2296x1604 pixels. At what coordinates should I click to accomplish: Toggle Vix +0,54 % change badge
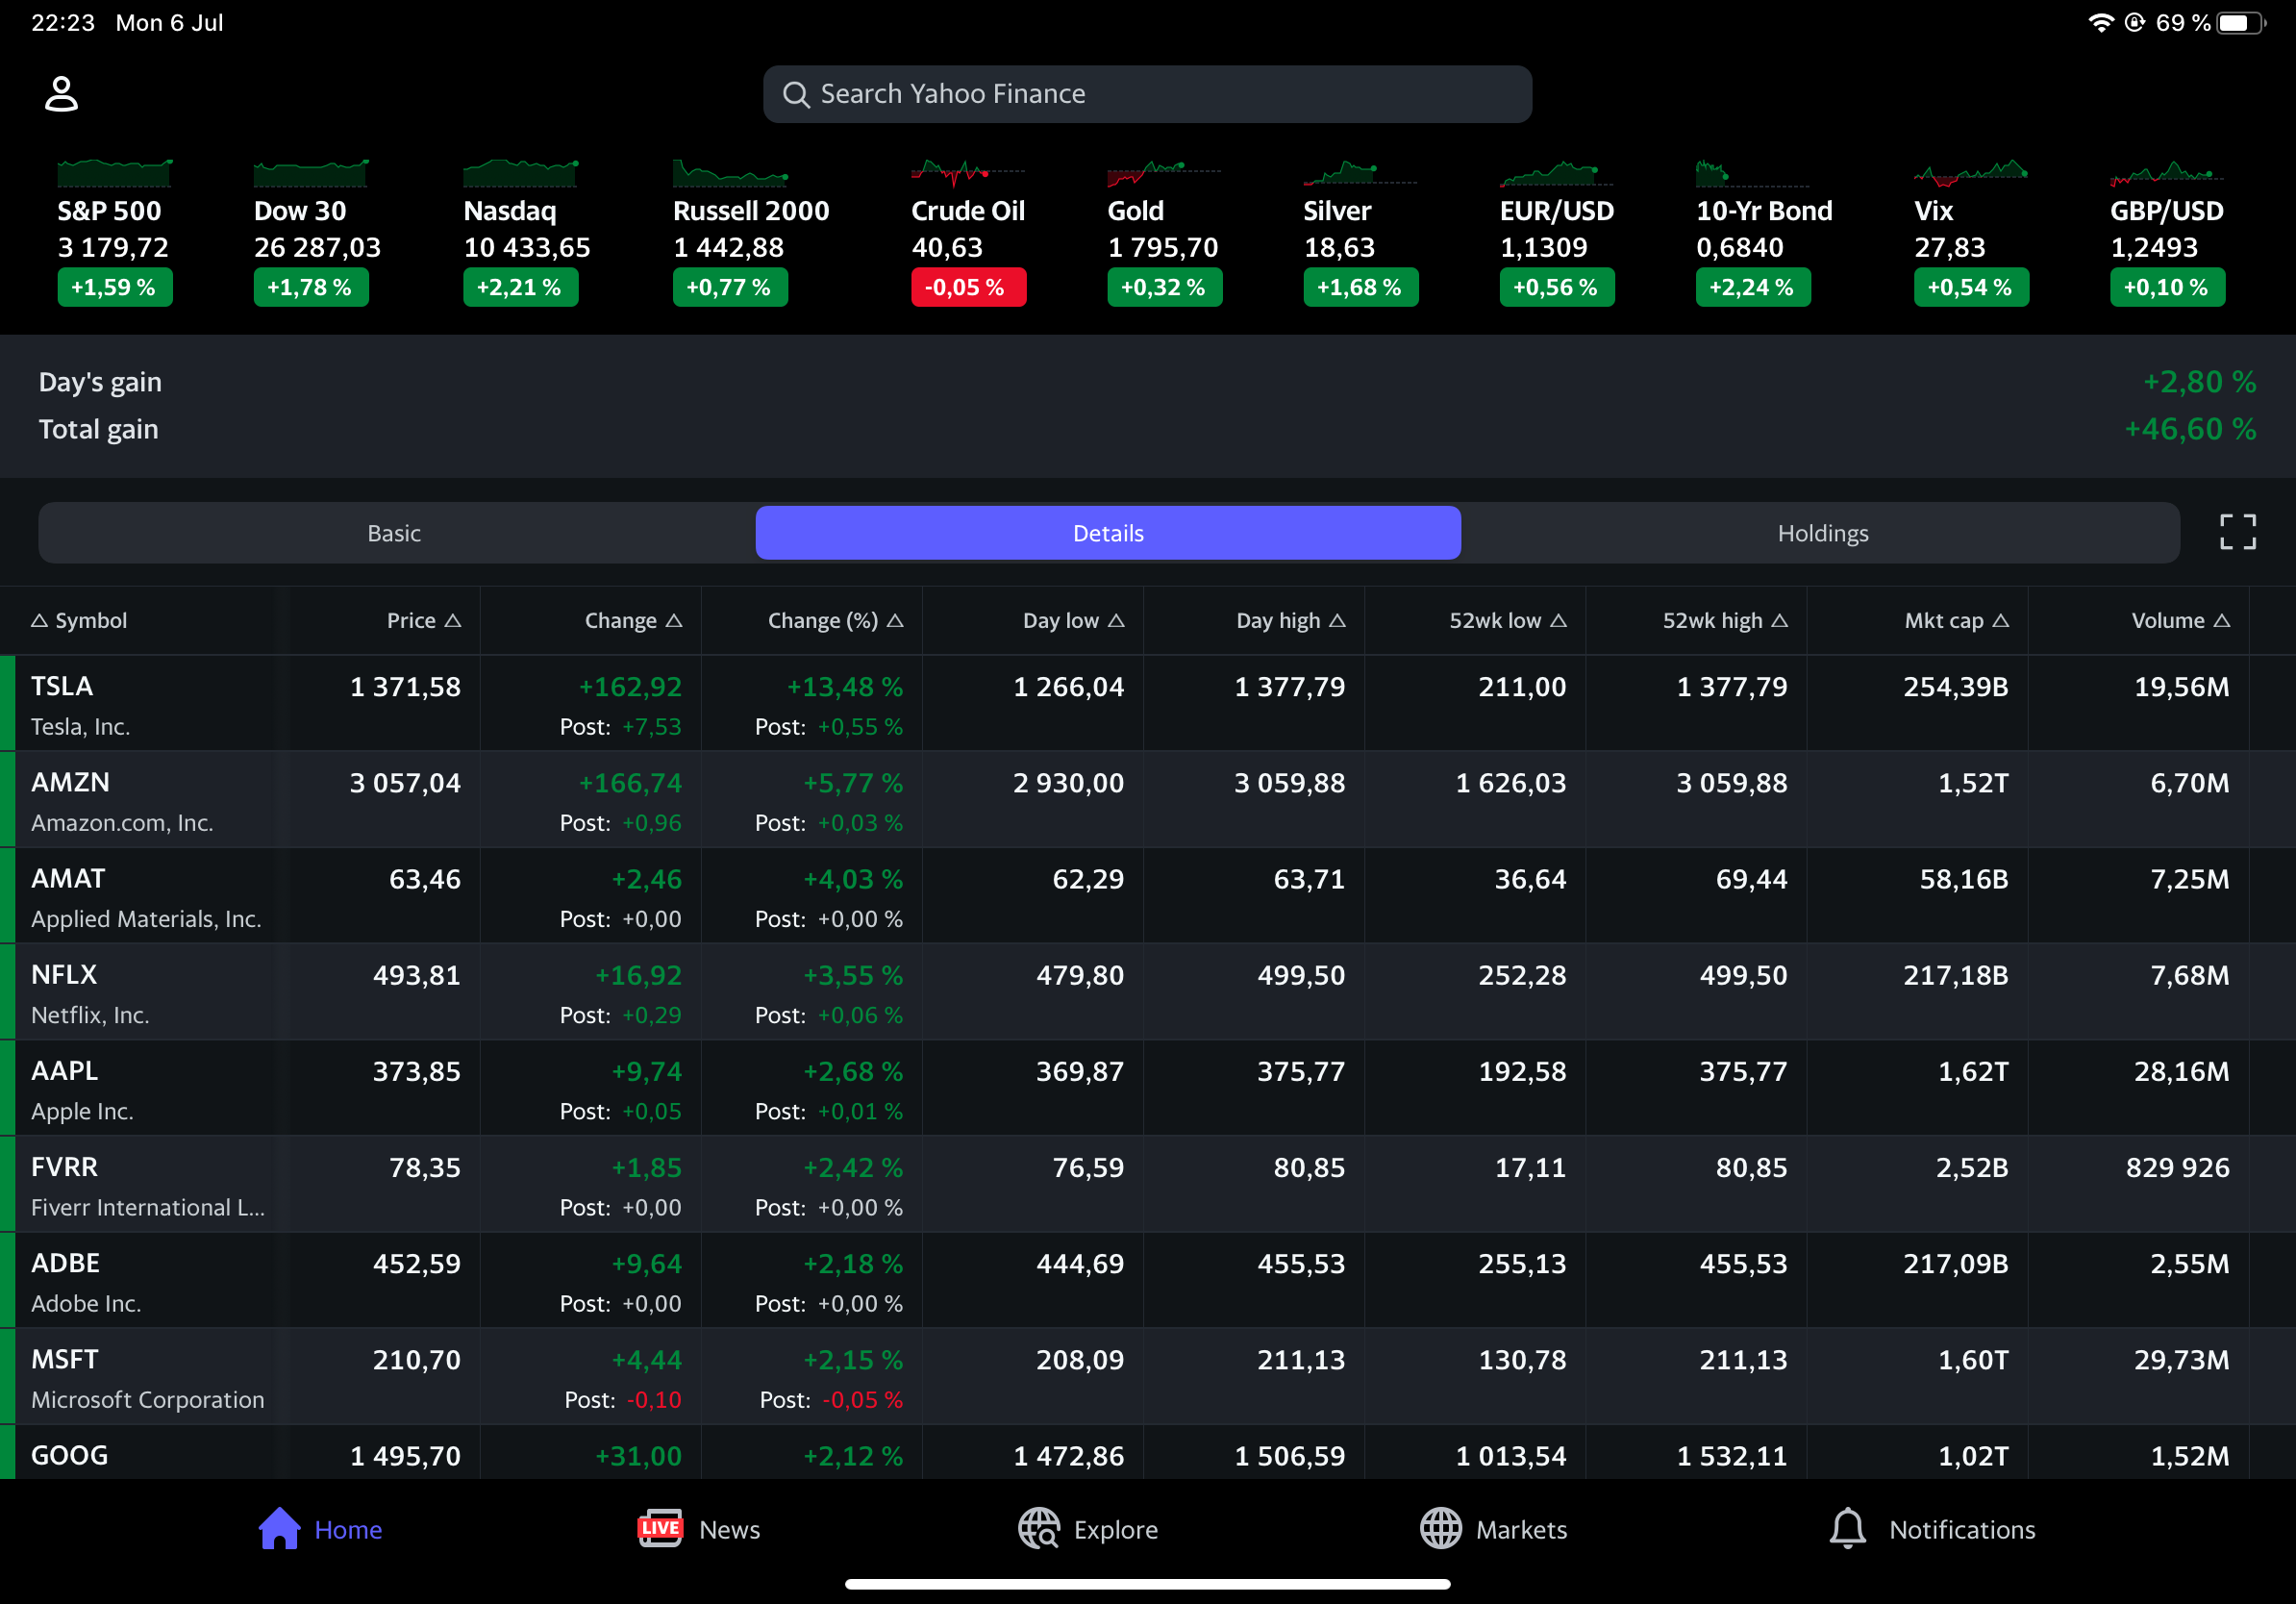tap(1970, 287)
